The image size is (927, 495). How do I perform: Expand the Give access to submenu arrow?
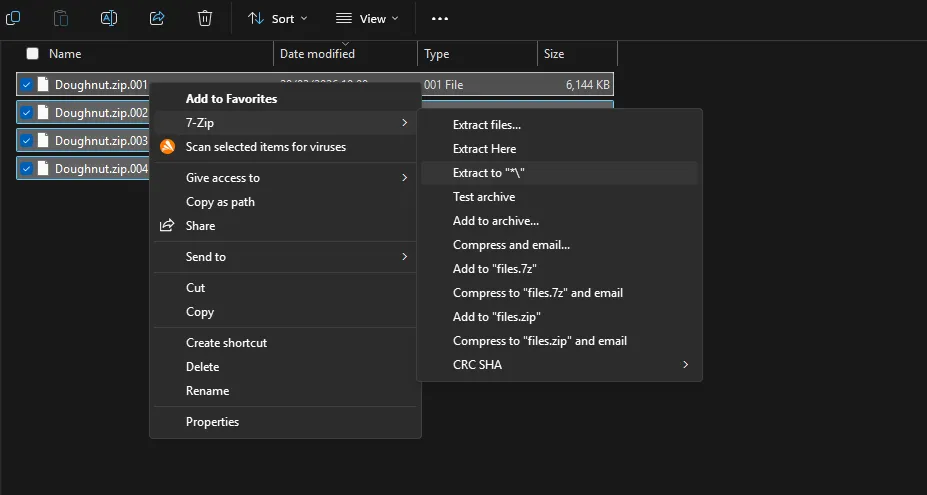pos(404,177)
